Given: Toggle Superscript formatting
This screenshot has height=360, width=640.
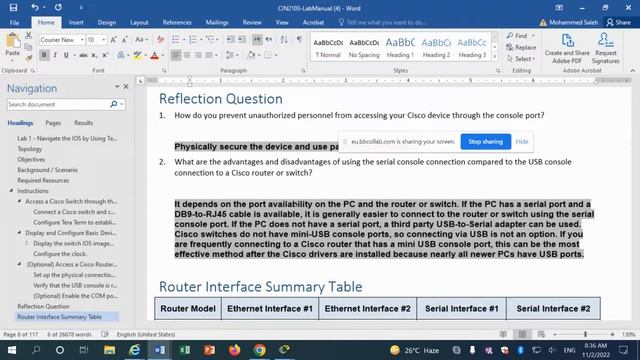Looking at the screenshot, I should 105,55.
